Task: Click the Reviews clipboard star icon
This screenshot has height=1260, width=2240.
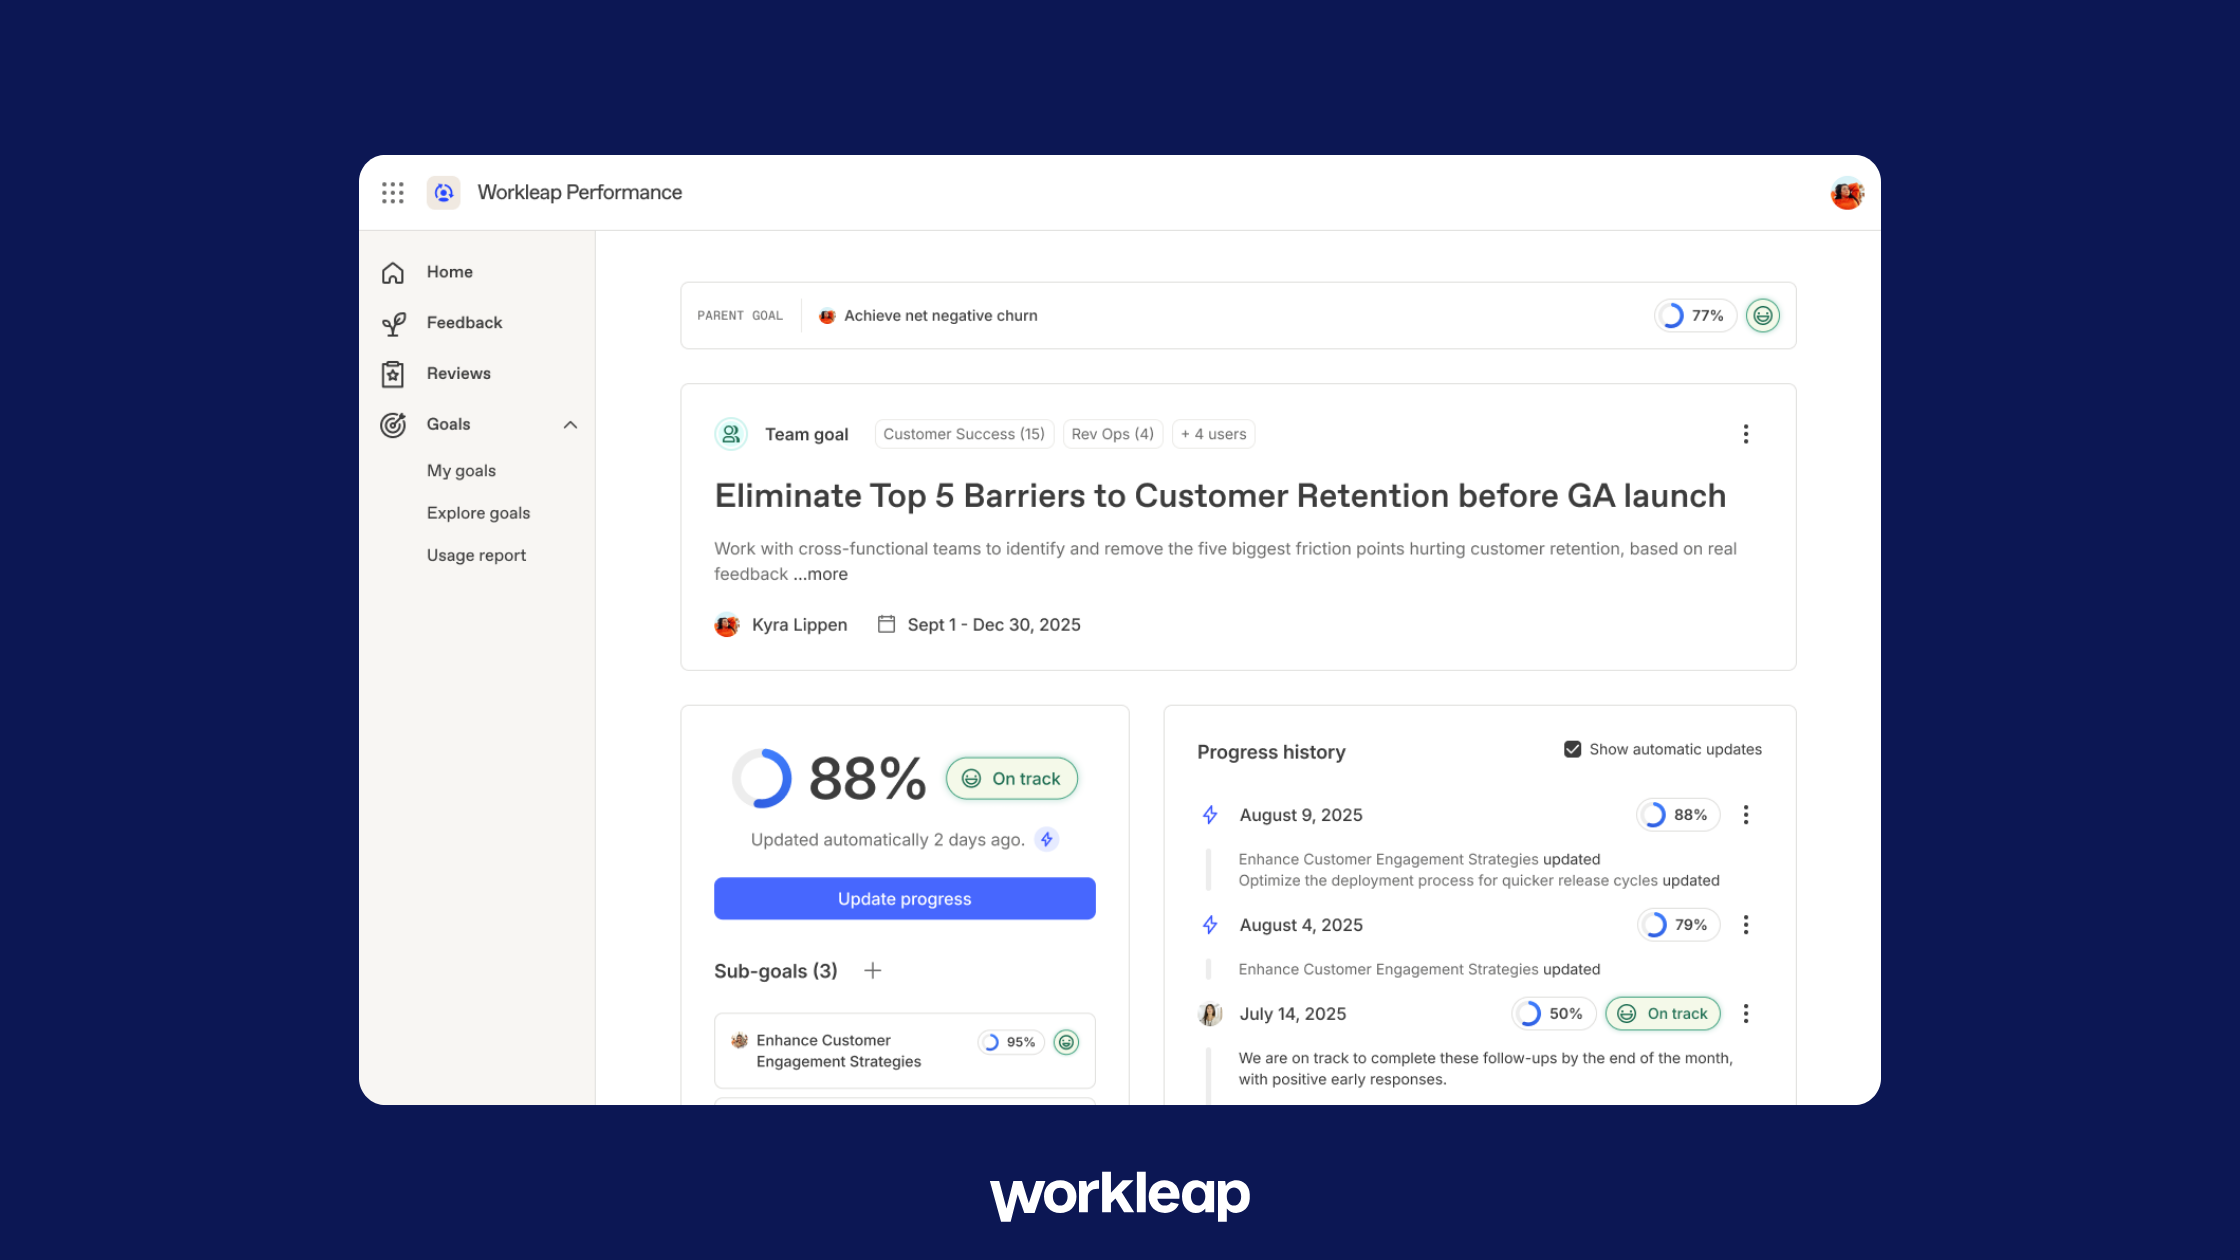Action: 393,374
